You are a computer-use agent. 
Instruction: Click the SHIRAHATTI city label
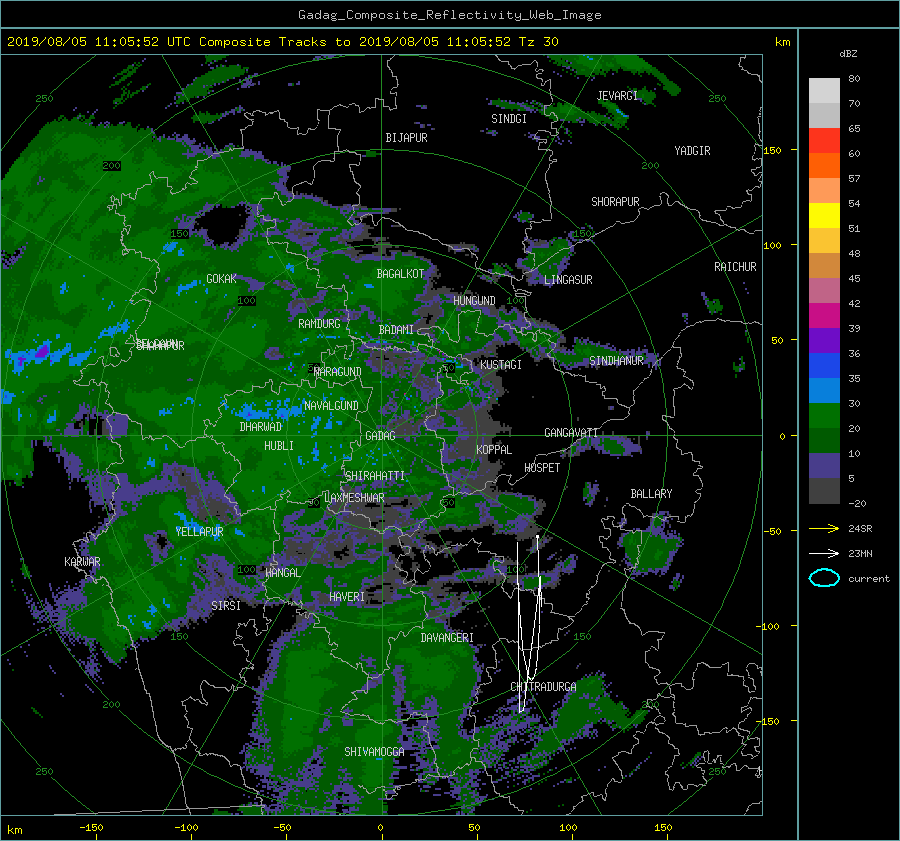(375, 476)
